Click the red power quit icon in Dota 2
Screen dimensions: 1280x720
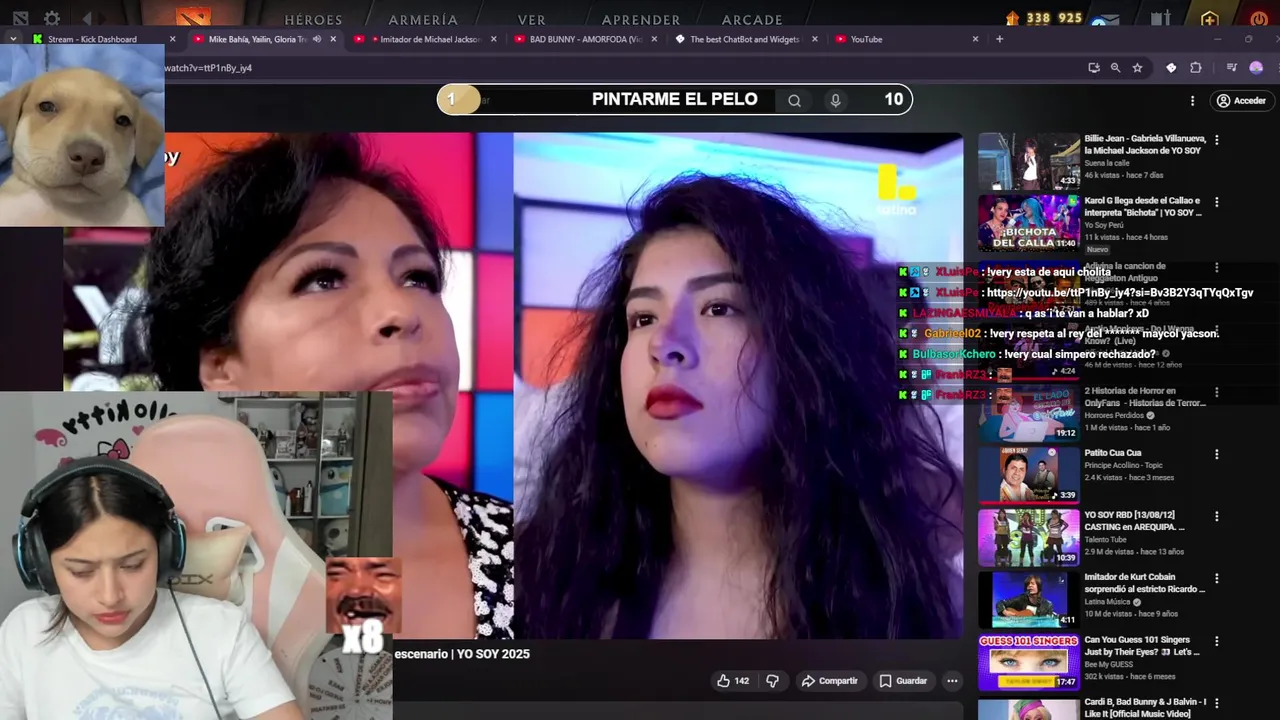tap(1258, 18)
